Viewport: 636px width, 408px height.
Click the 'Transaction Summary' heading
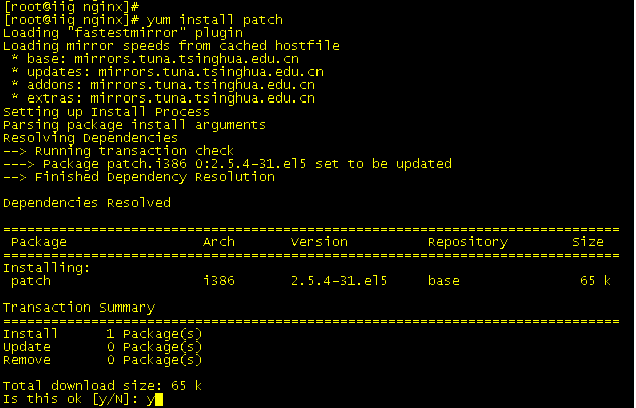tap(79, 307)
